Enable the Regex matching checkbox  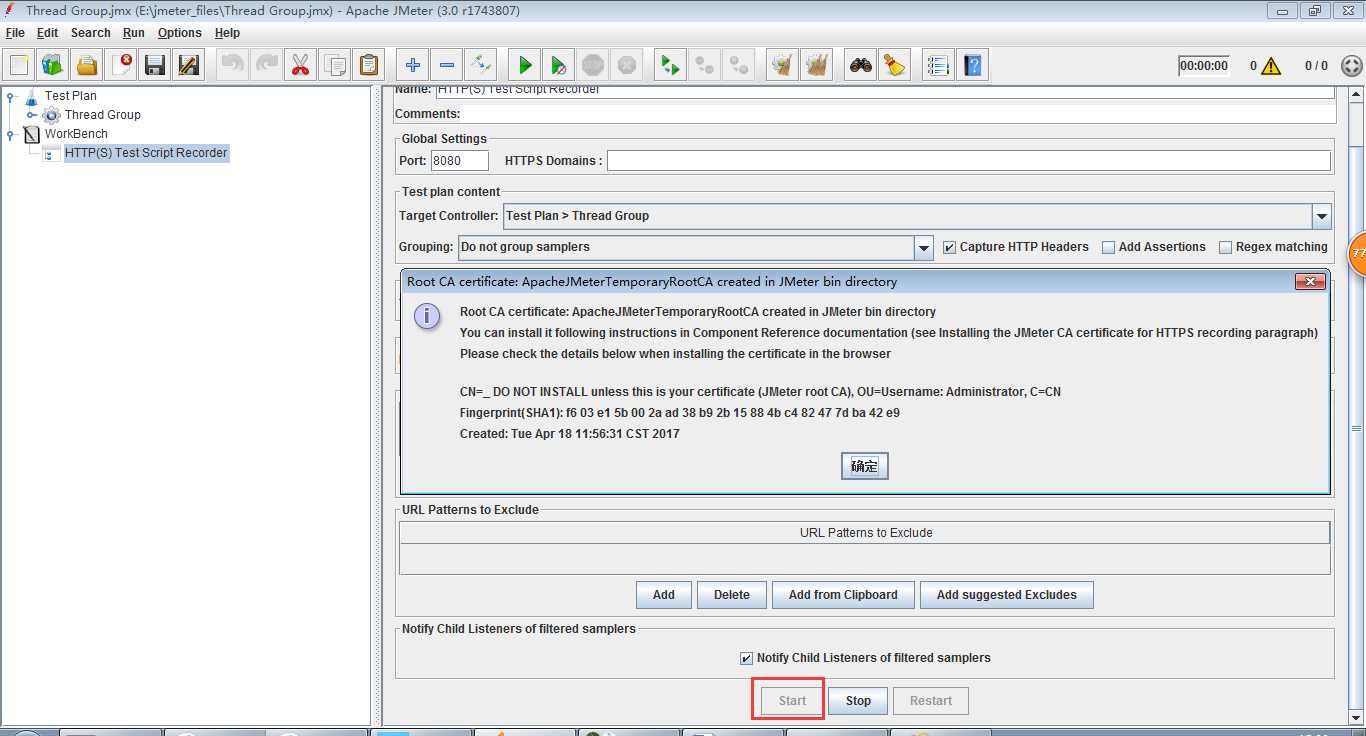click(1225, 247)
